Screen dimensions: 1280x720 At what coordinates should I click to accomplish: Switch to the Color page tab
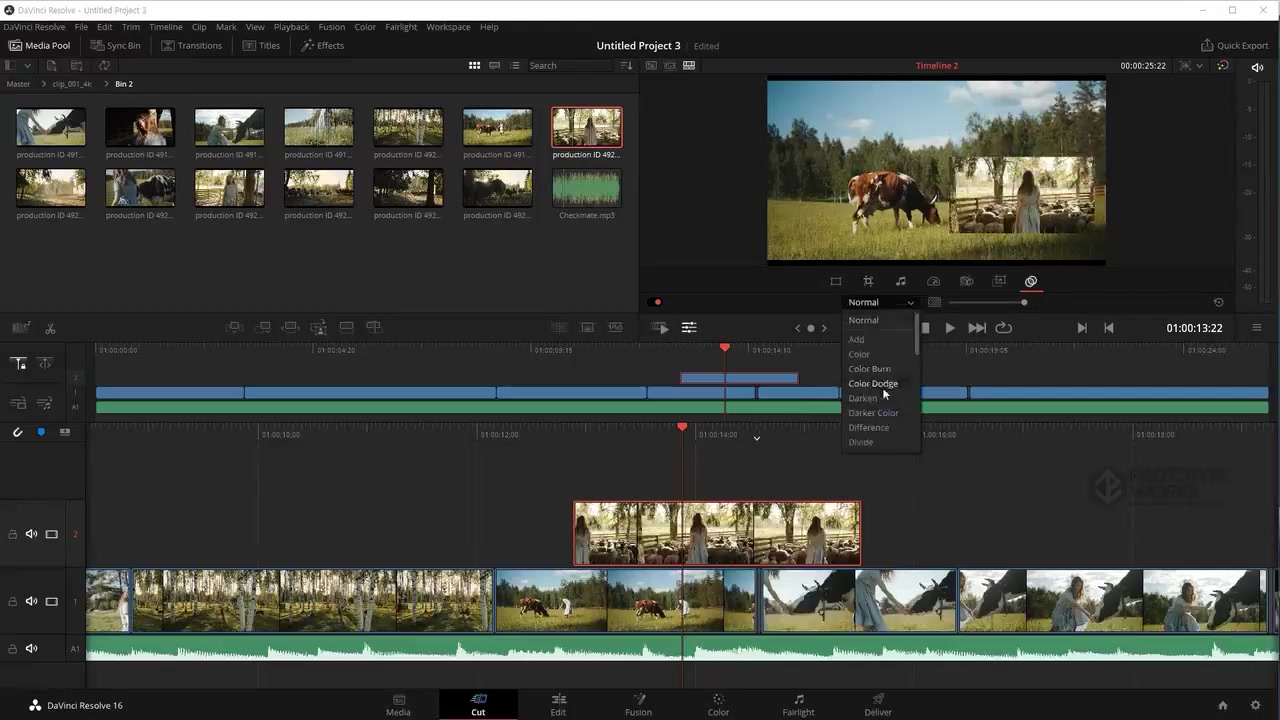(718, 705)
